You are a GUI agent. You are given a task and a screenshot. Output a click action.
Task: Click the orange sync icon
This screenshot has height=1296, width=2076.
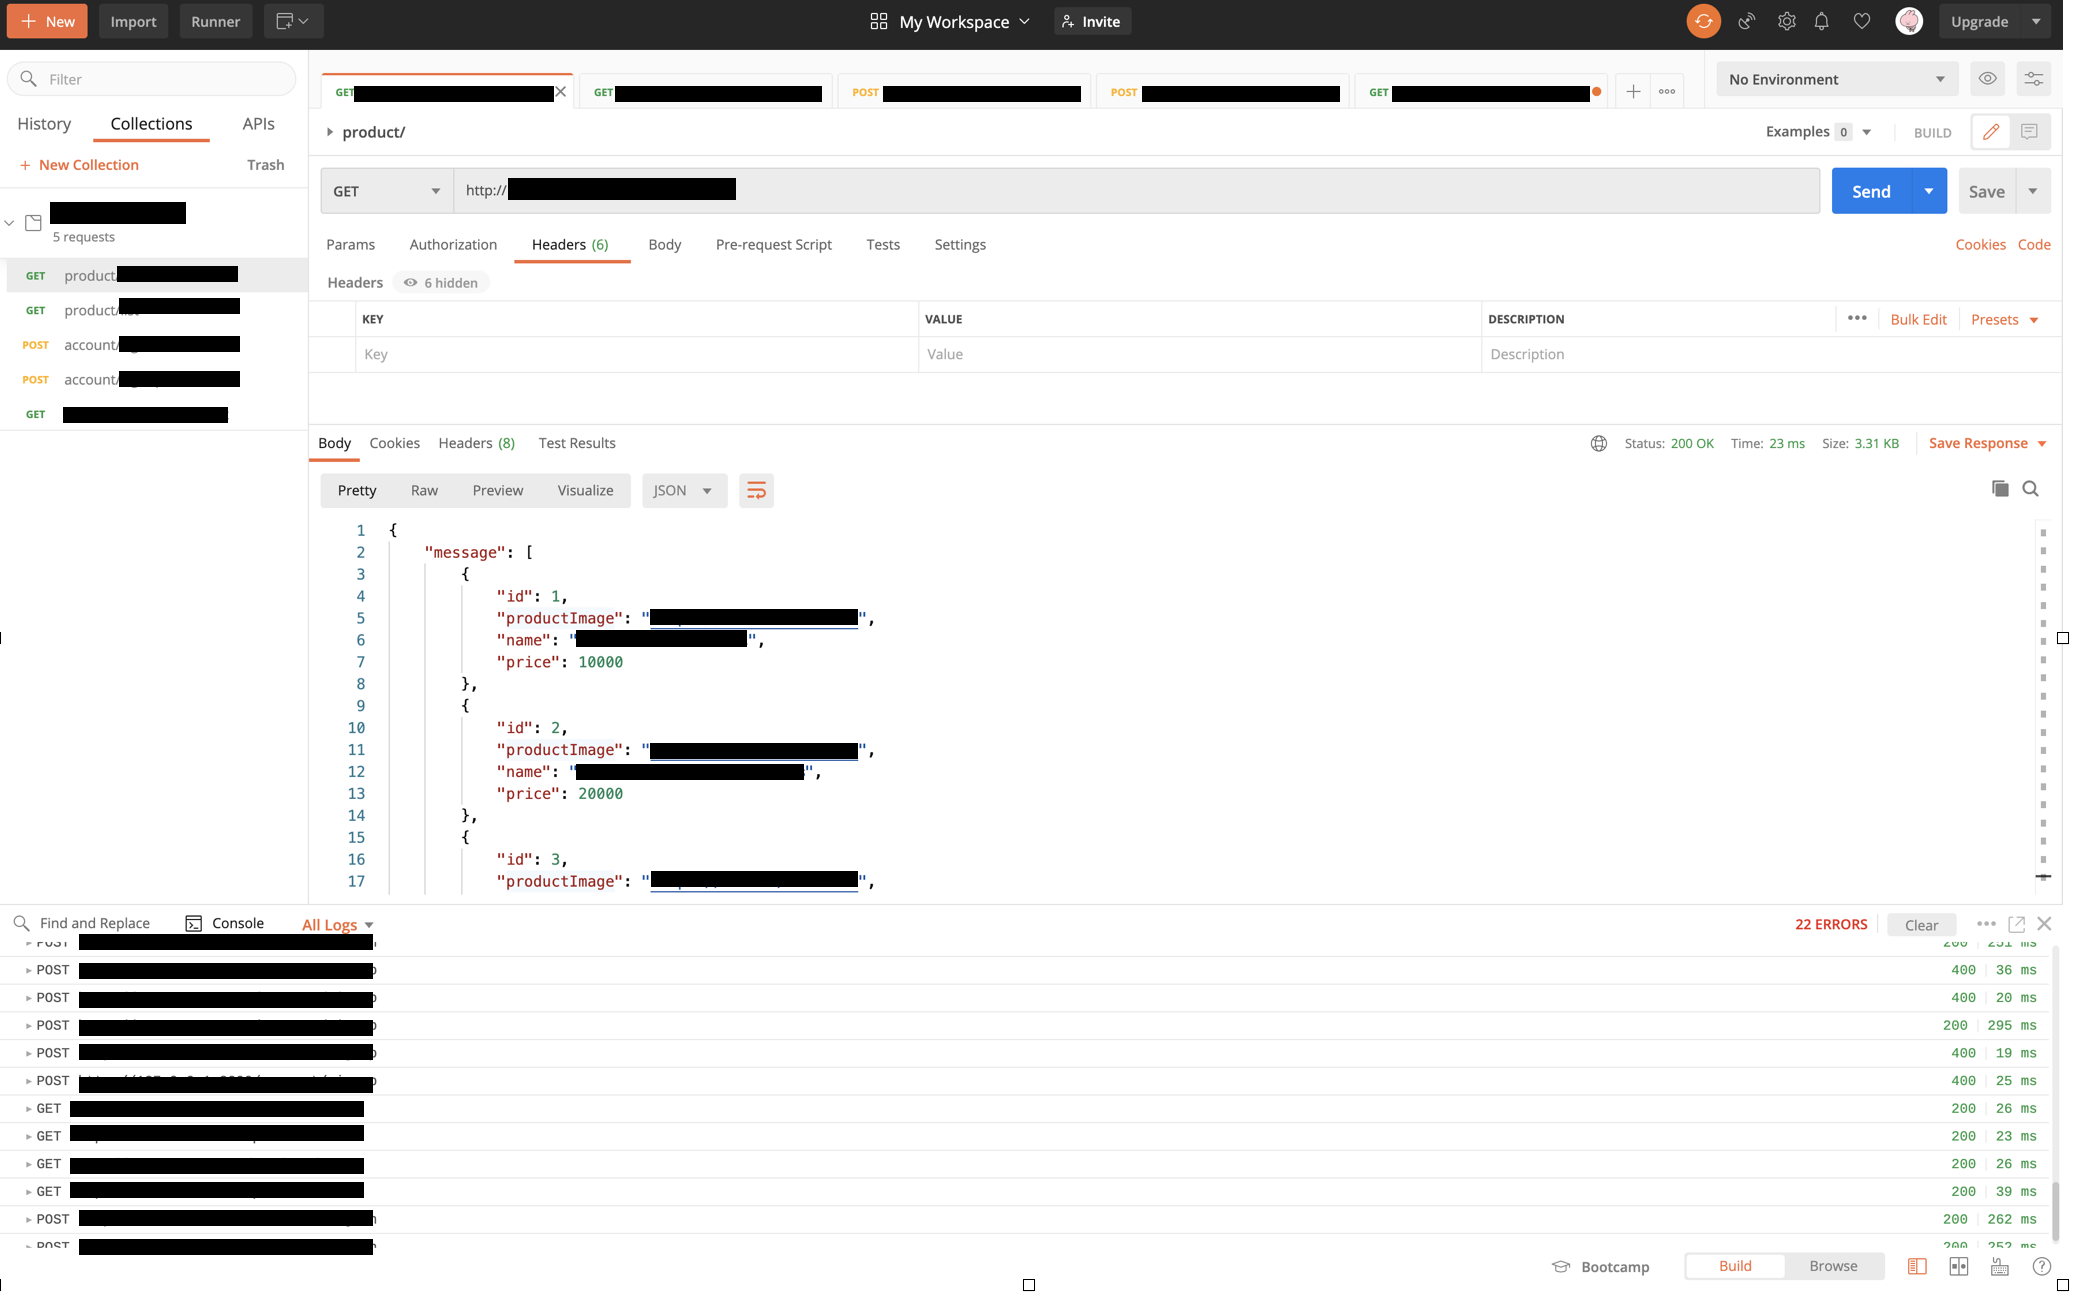1703,21
